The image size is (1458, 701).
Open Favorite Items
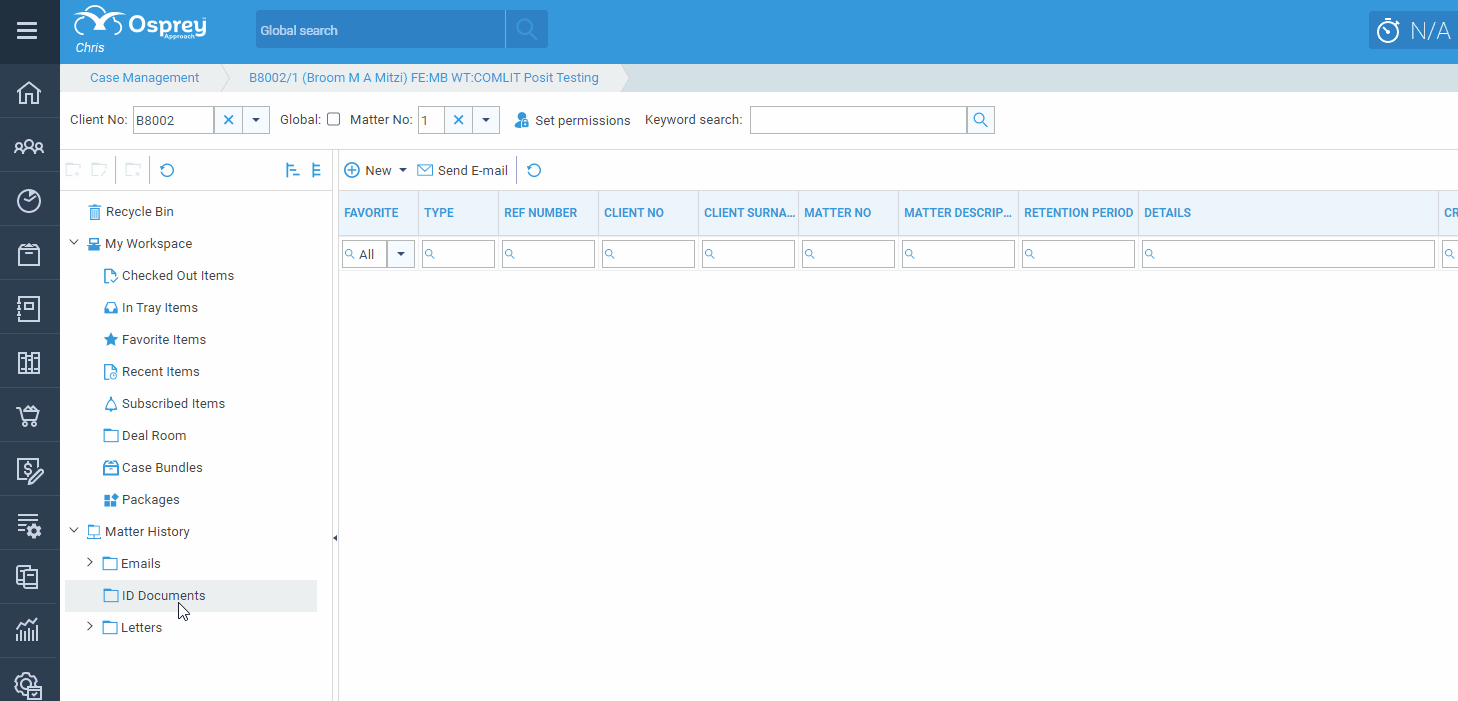tap(155, 339)
